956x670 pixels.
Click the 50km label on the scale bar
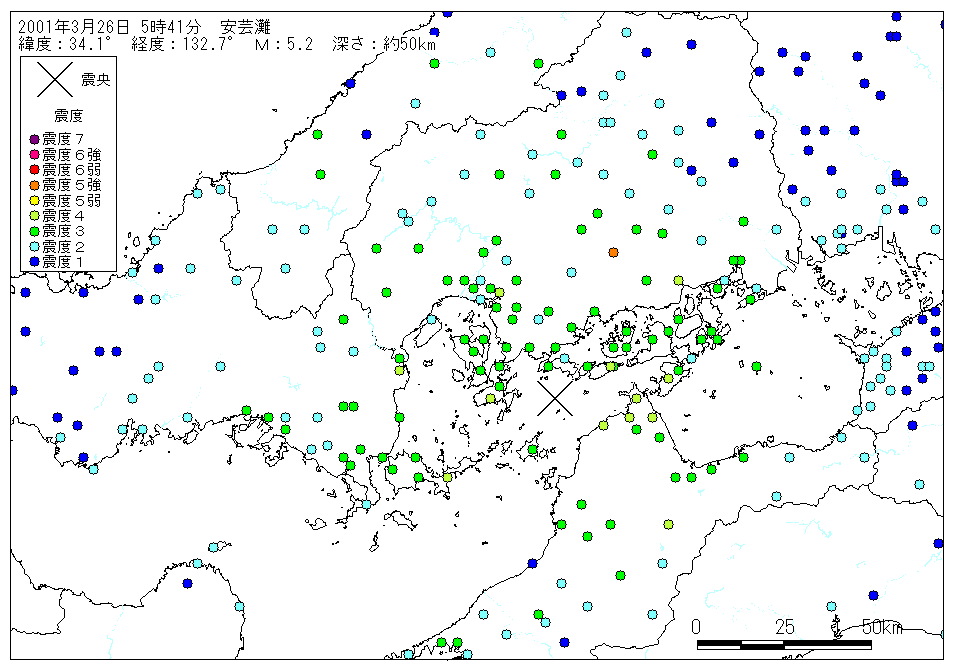pyautogui.click(x=882, y=626)
